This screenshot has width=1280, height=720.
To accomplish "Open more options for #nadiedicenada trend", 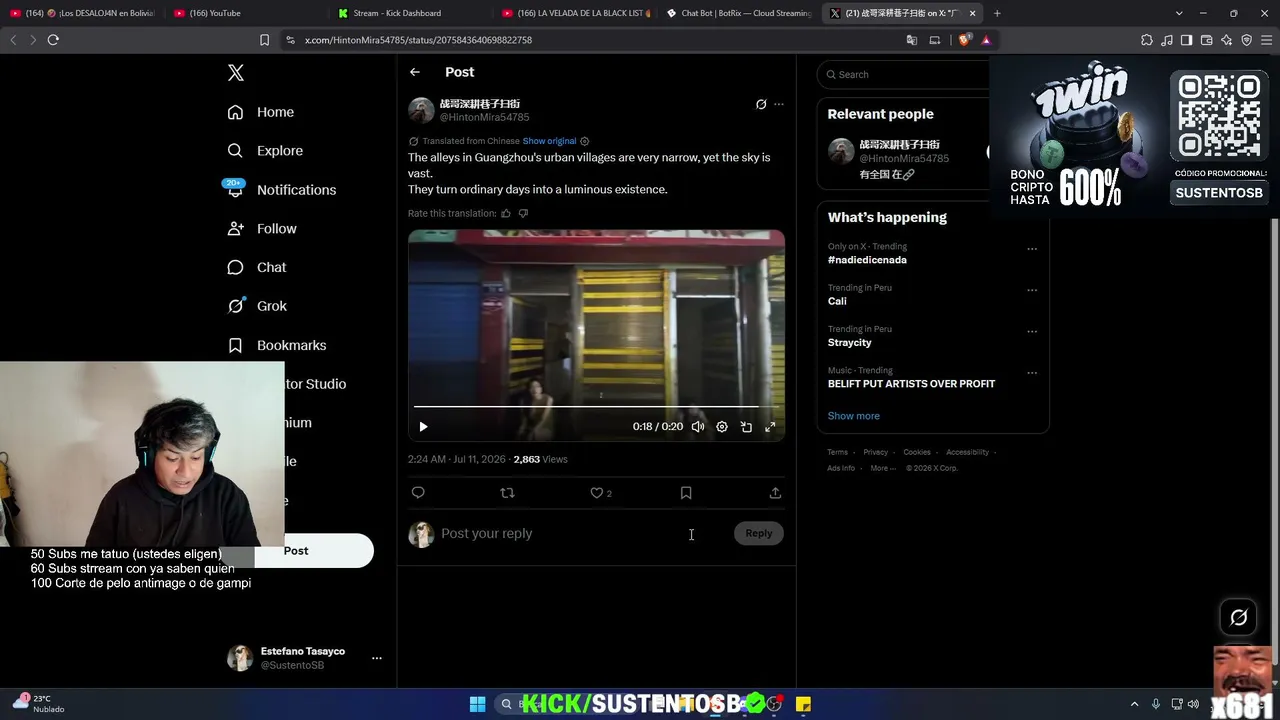I will coord(1032,249).
